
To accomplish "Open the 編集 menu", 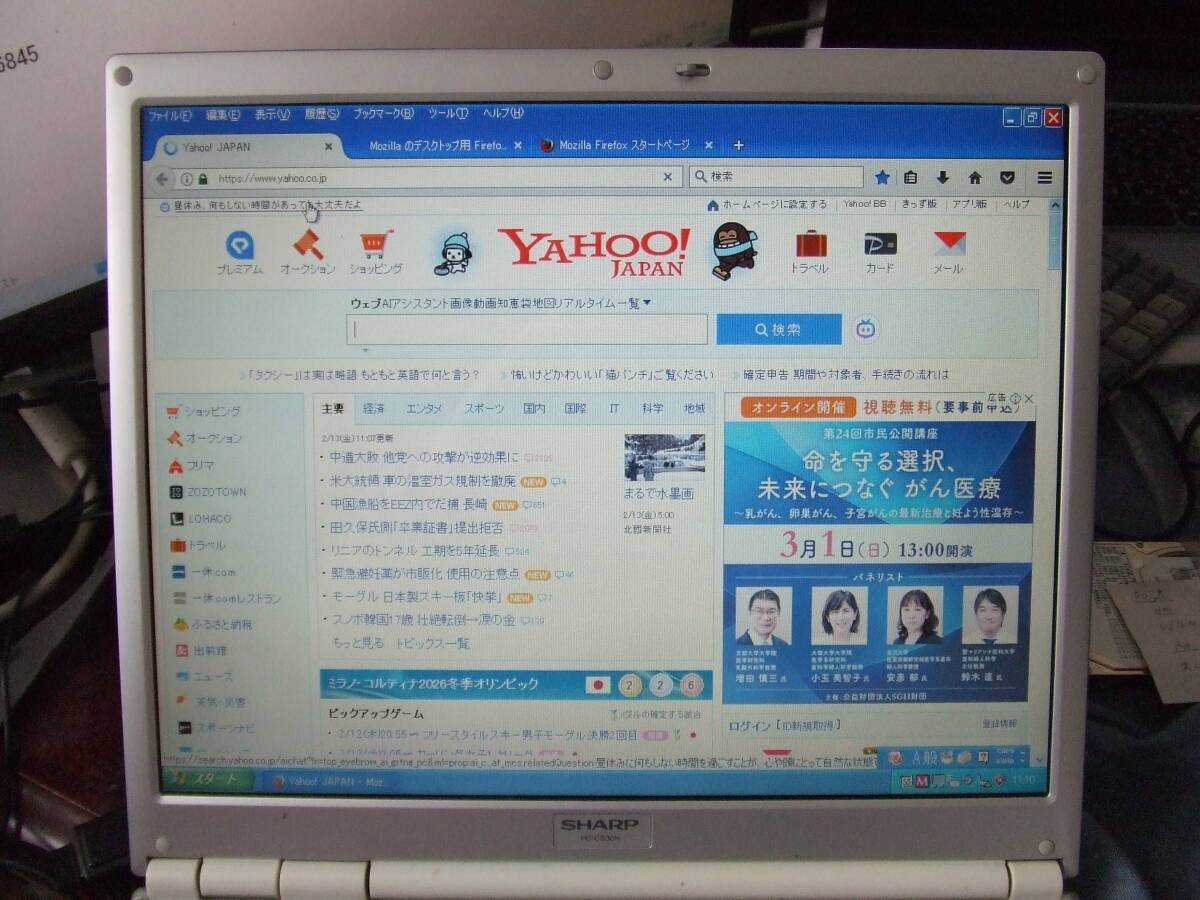I will coord(222,115).
